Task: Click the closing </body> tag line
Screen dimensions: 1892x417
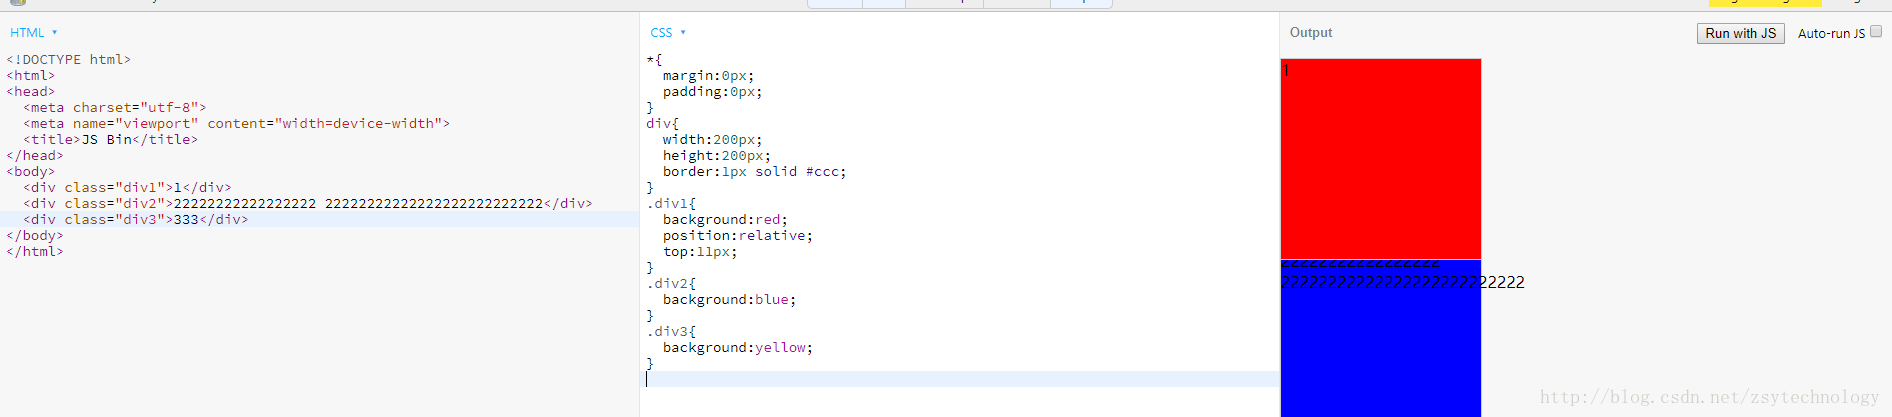Action: pos(35,236)
